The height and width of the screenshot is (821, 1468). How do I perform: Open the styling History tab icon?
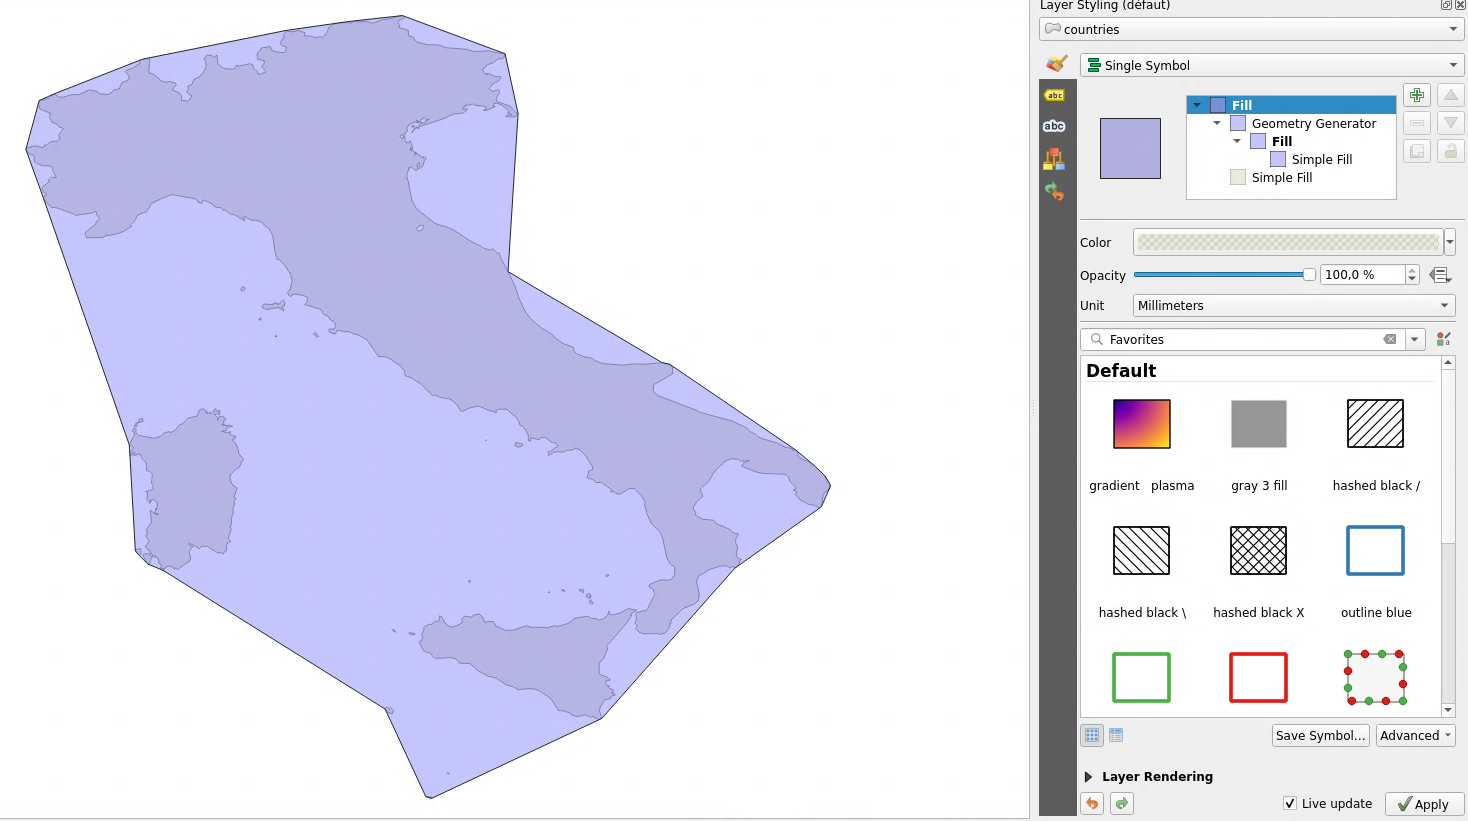pyautogui.click(x=1054, y=191)
